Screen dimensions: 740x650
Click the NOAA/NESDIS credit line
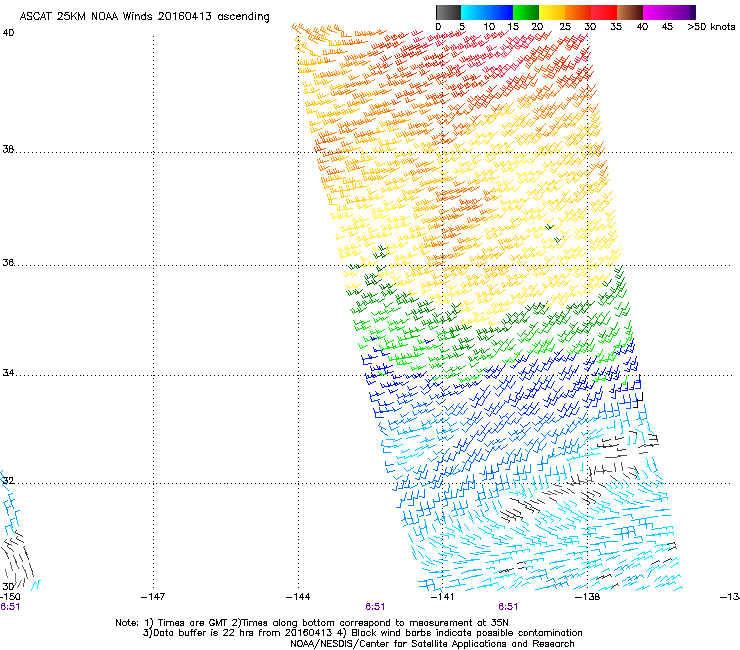[x=432, y=644]
